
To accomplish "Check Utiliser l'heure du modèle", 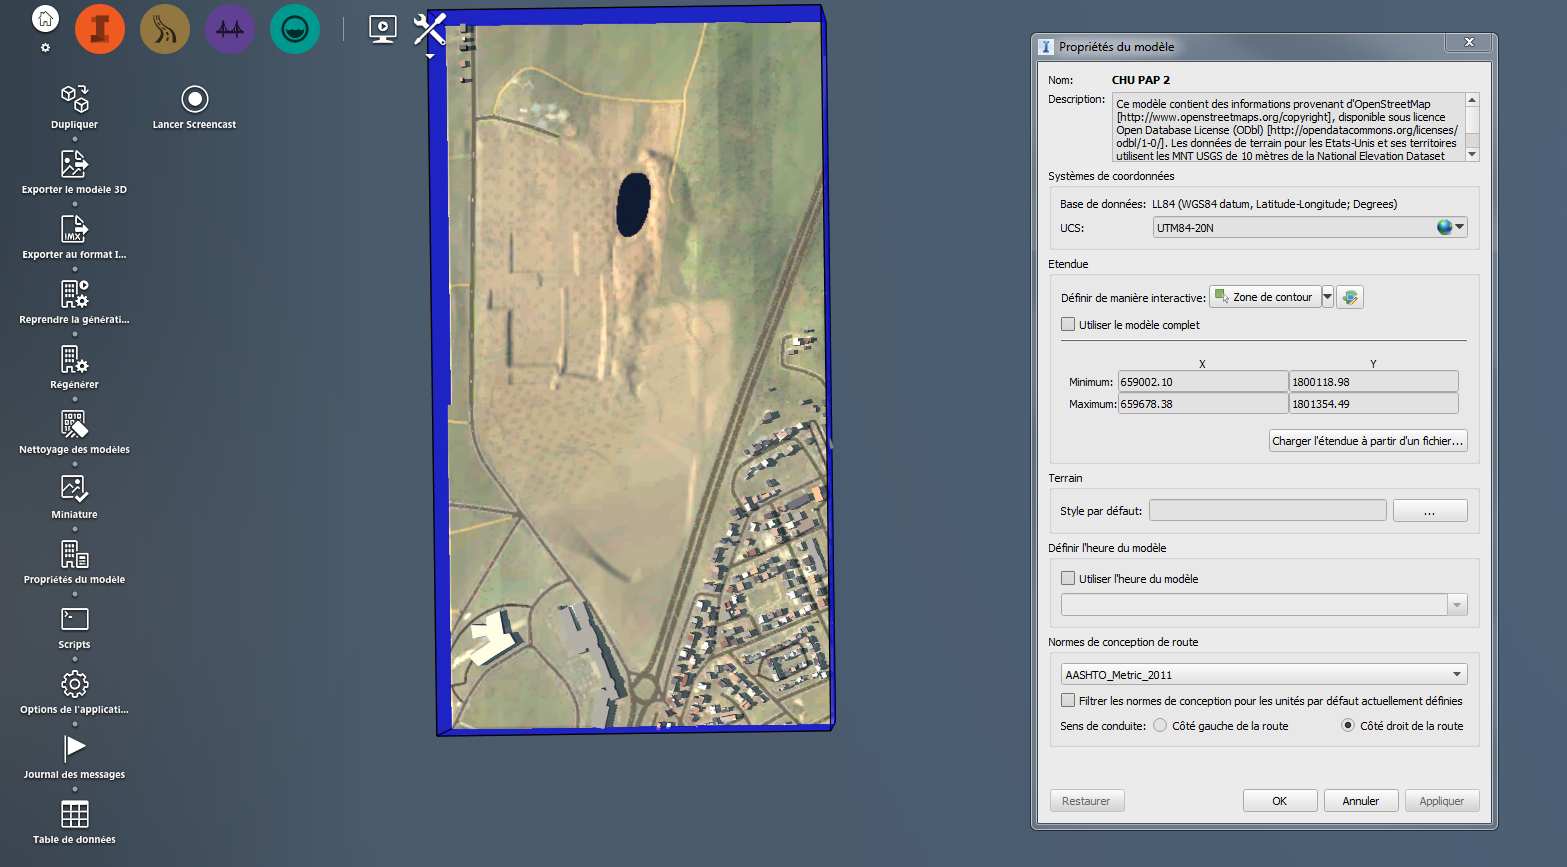I will tap(1067, 578).
